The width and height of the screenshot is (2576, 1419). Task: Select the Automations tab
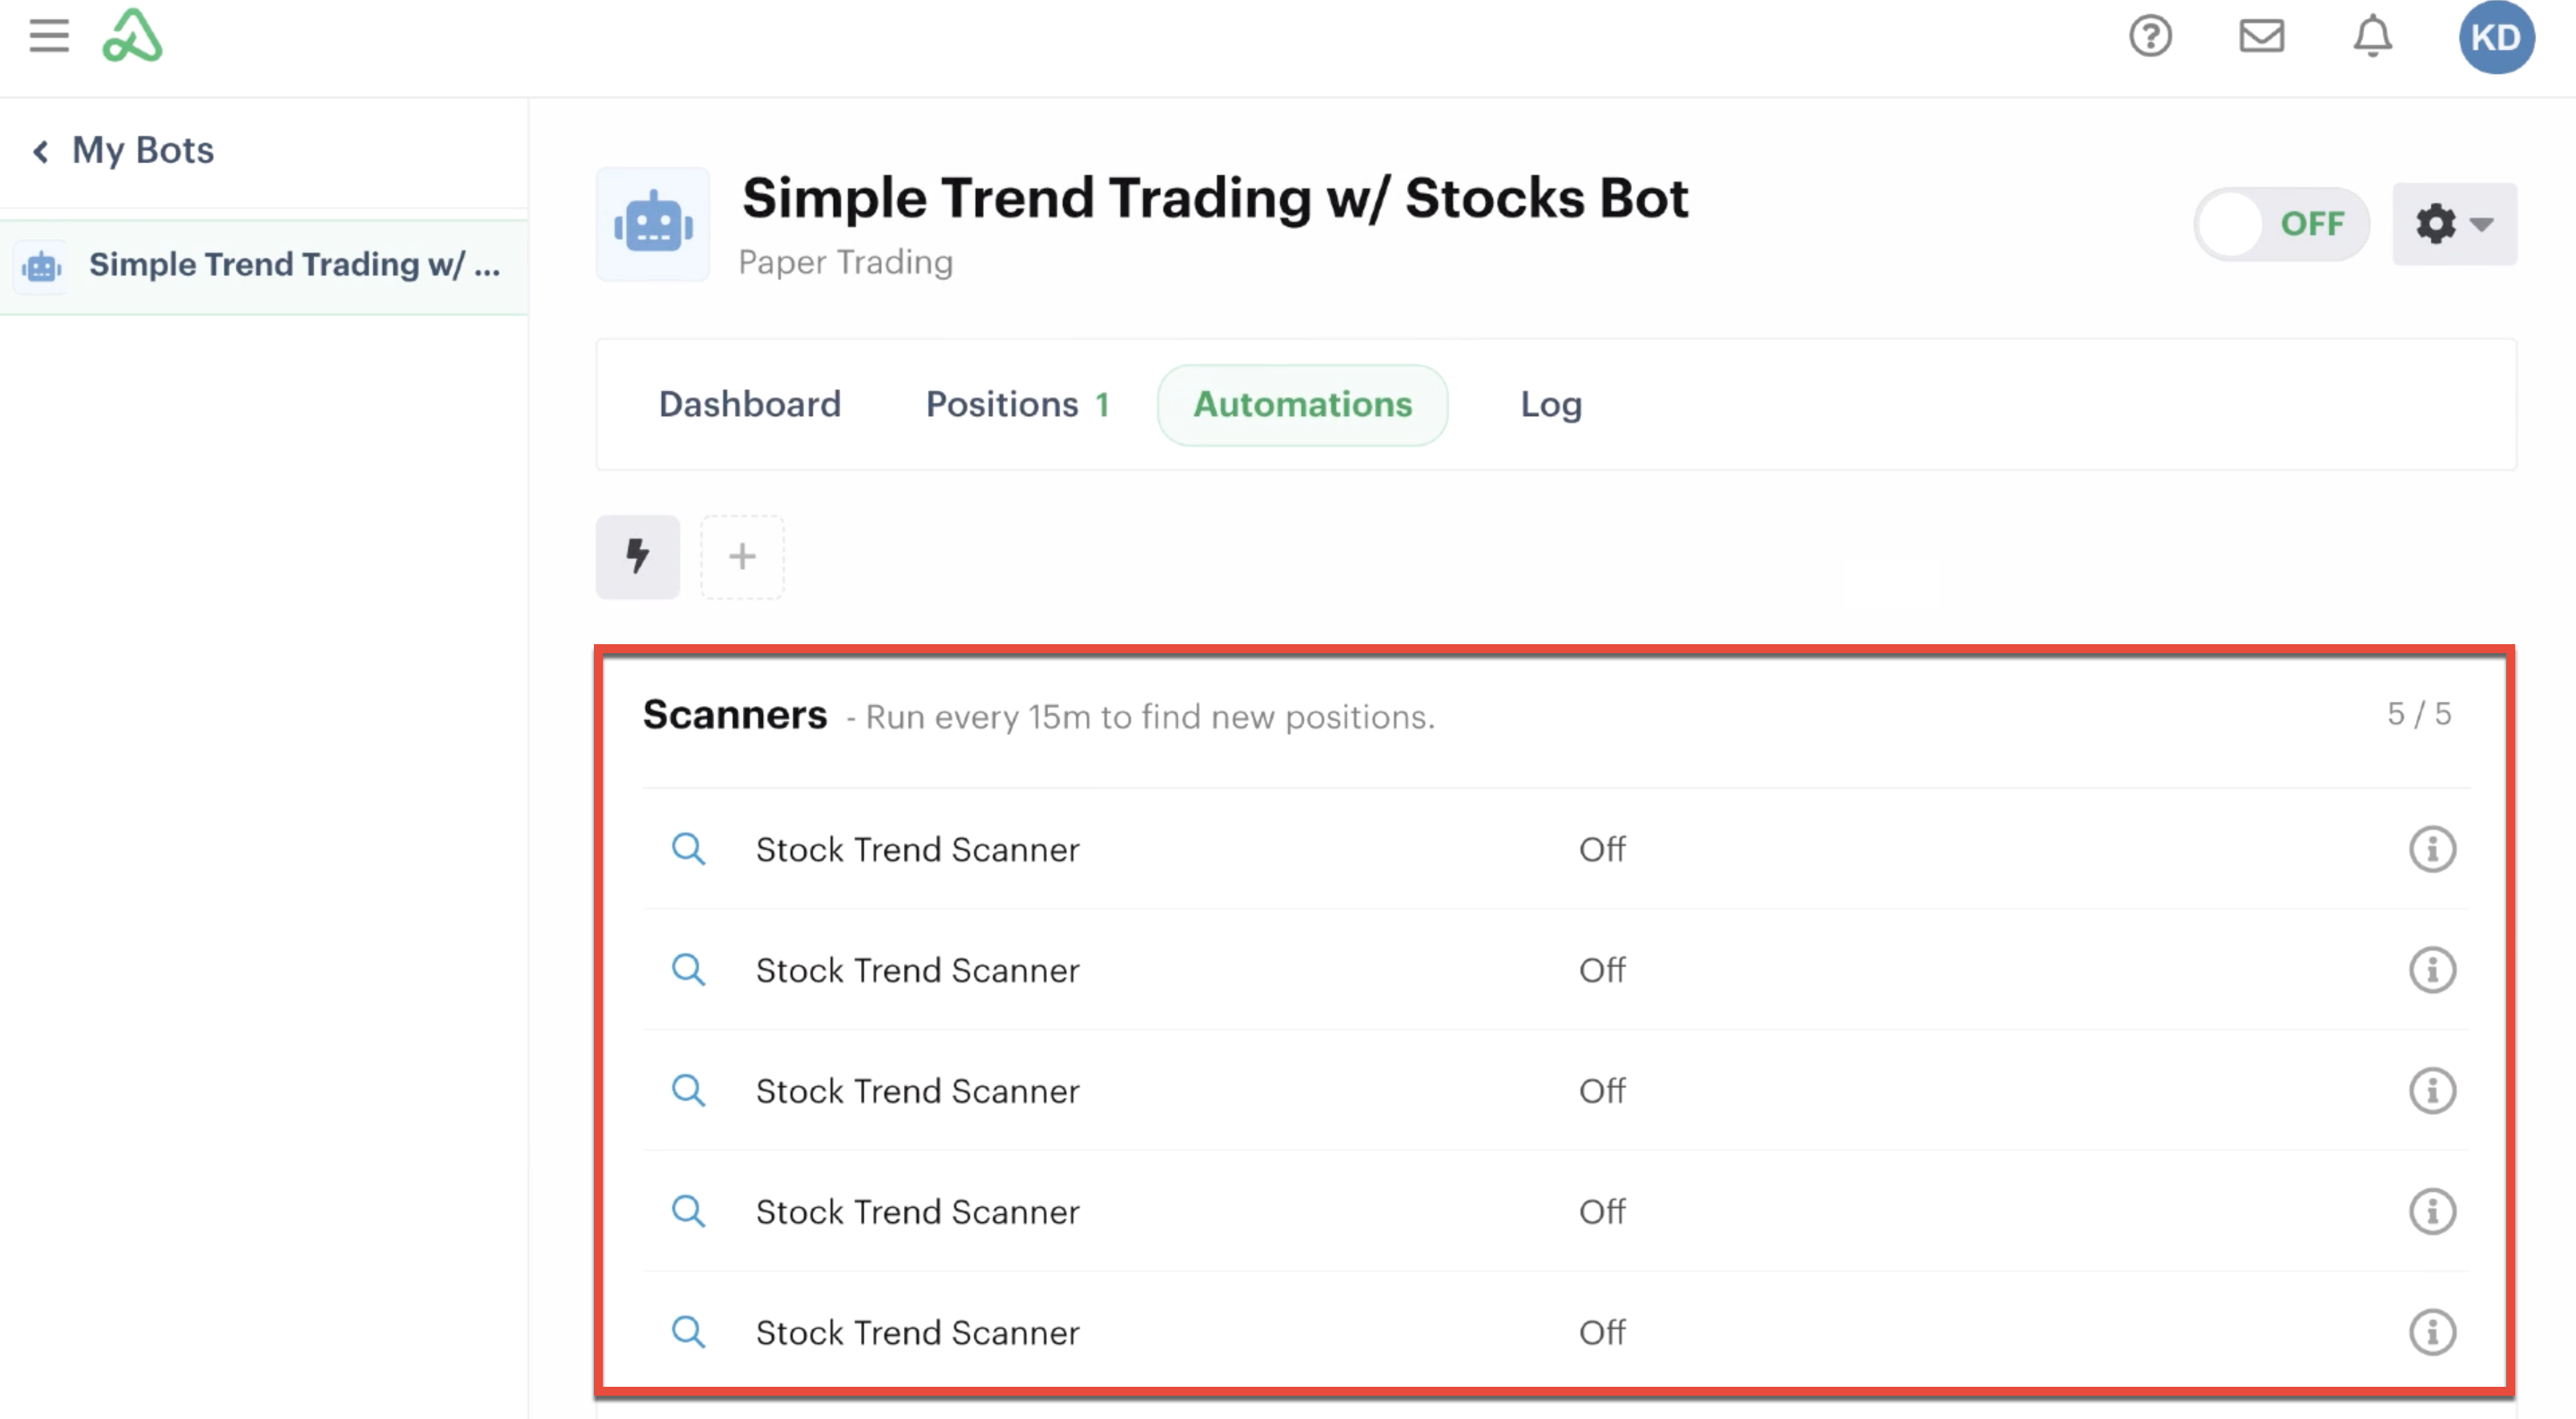[x=1302, y=405]
